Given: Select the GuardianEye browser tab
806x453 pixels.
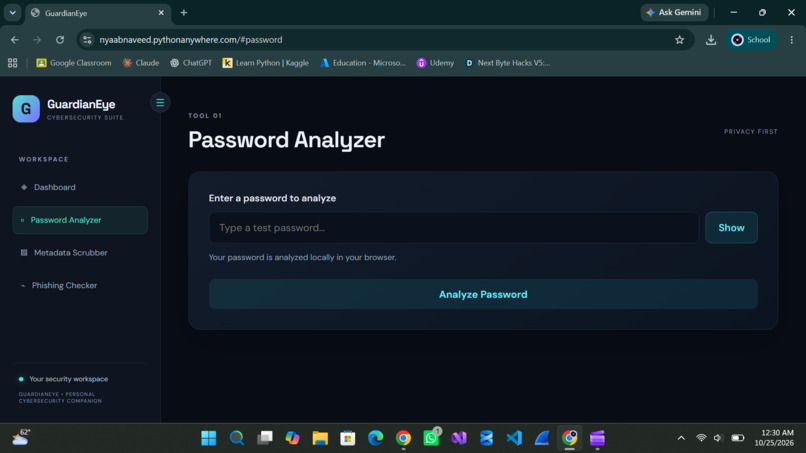Looking at the screenshot, I should [x=97, y=13].
